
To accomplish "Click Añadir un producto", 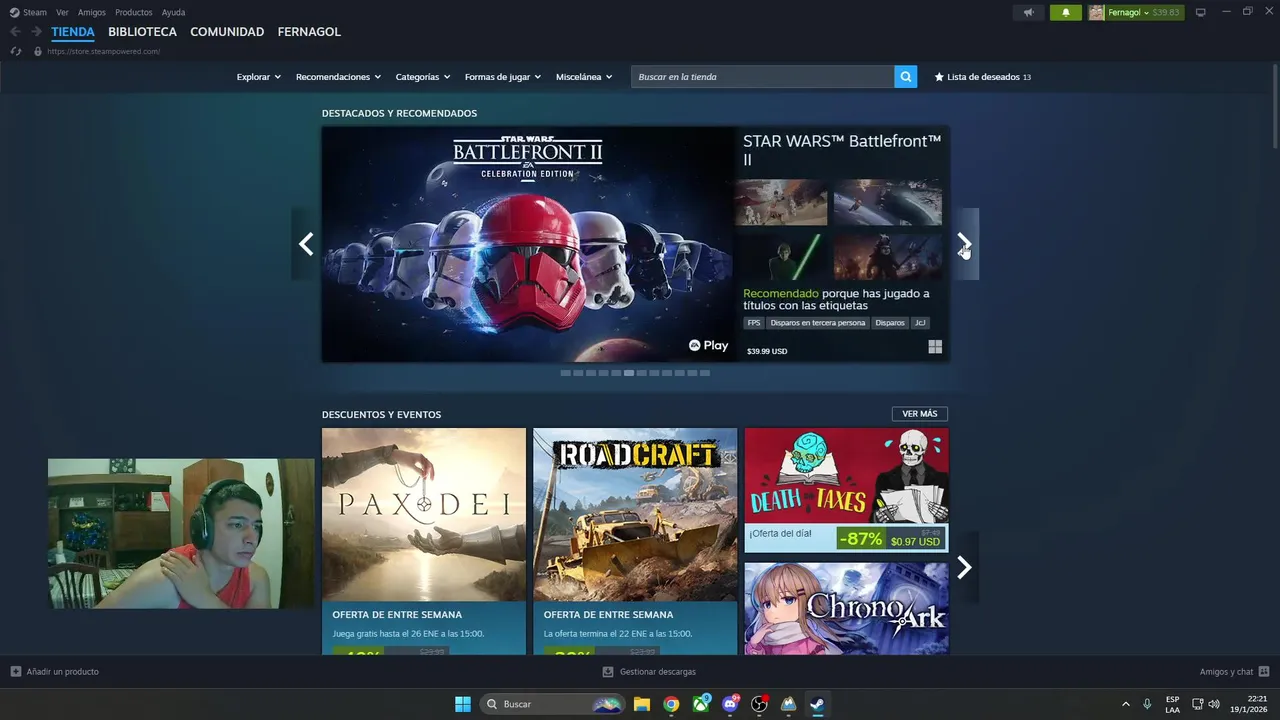I will (x=55, y=672).
